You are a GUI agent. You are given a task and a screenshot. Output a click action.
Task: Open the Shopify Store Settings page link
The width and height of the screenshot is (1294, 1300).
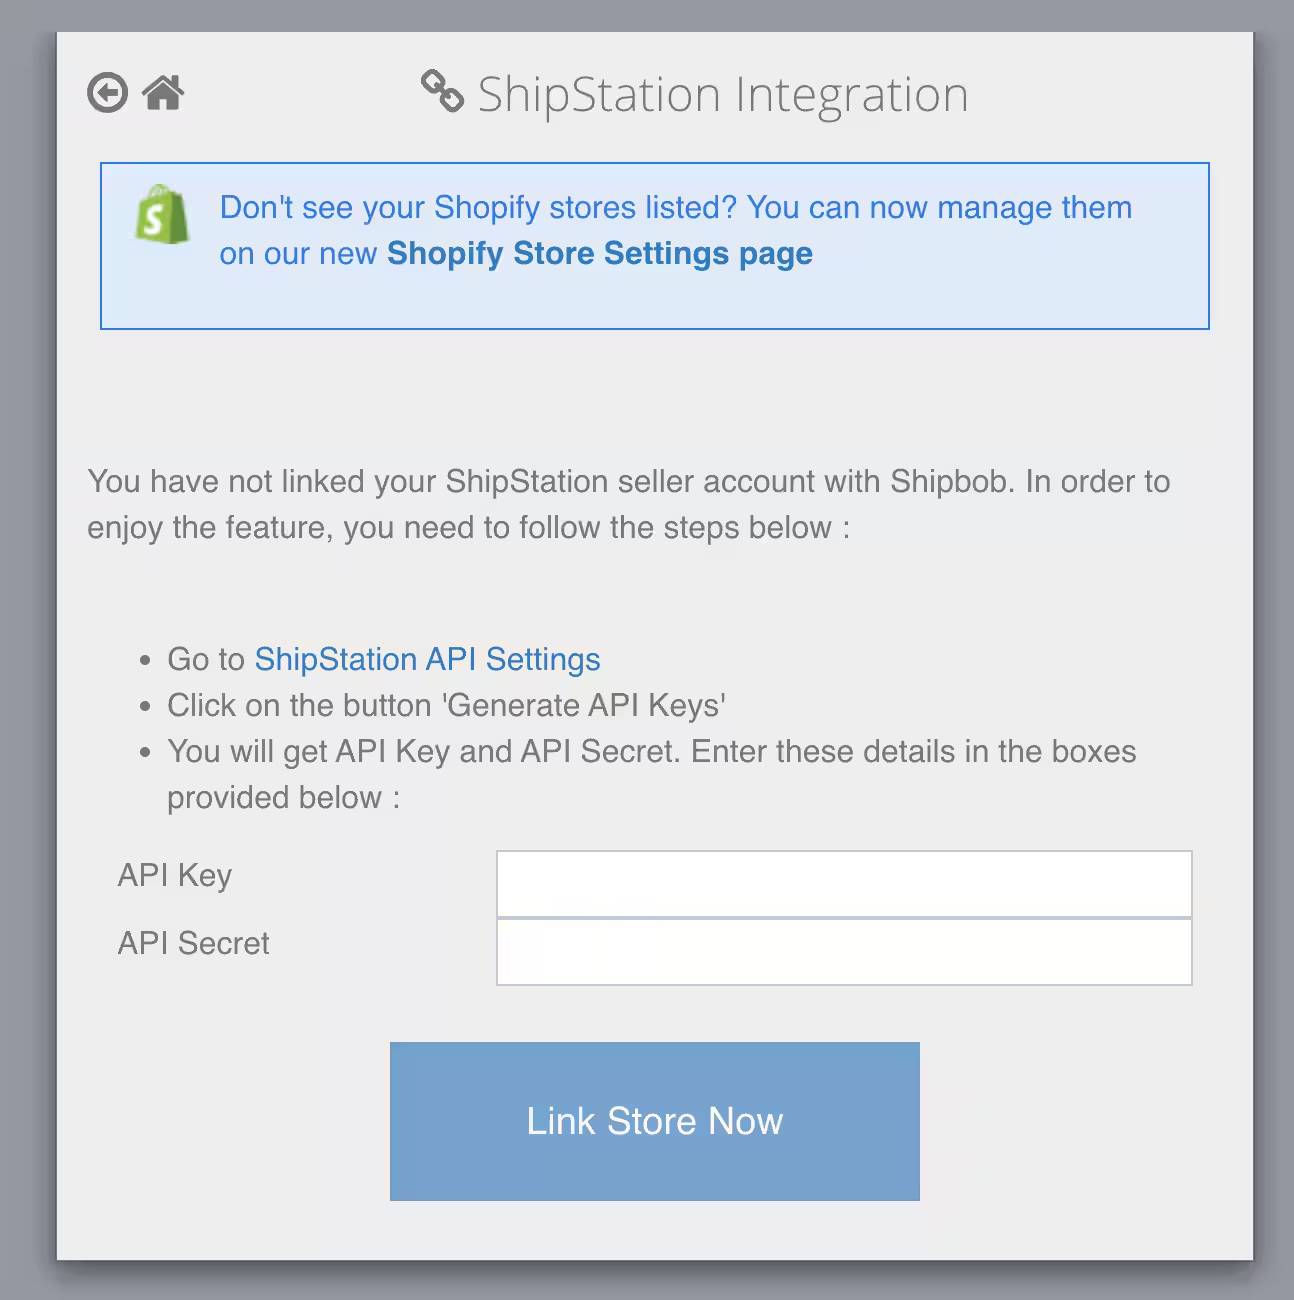click(x=599, y=254)
